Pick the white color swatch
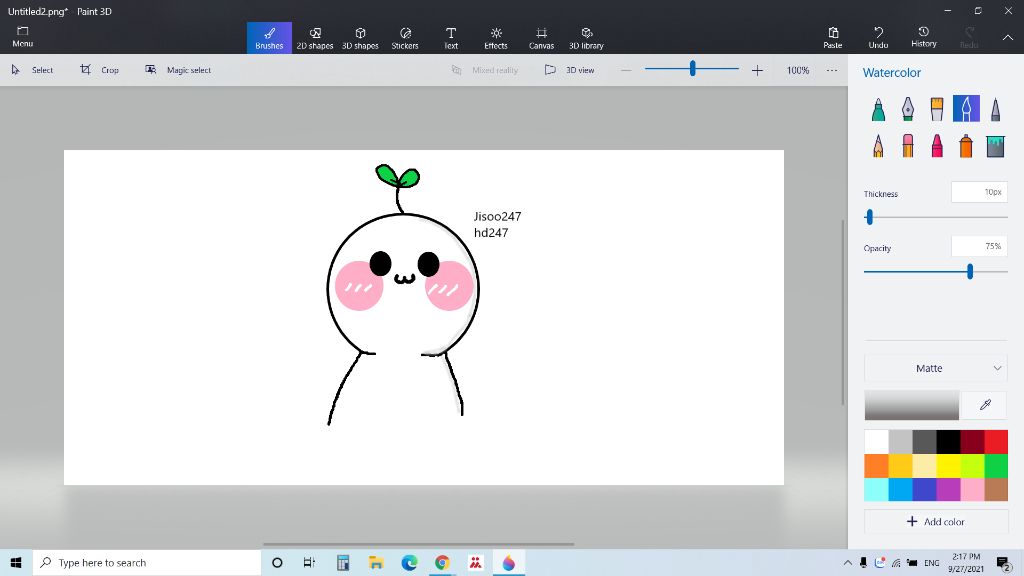The image size is (1024, 576). coord(876,441)
